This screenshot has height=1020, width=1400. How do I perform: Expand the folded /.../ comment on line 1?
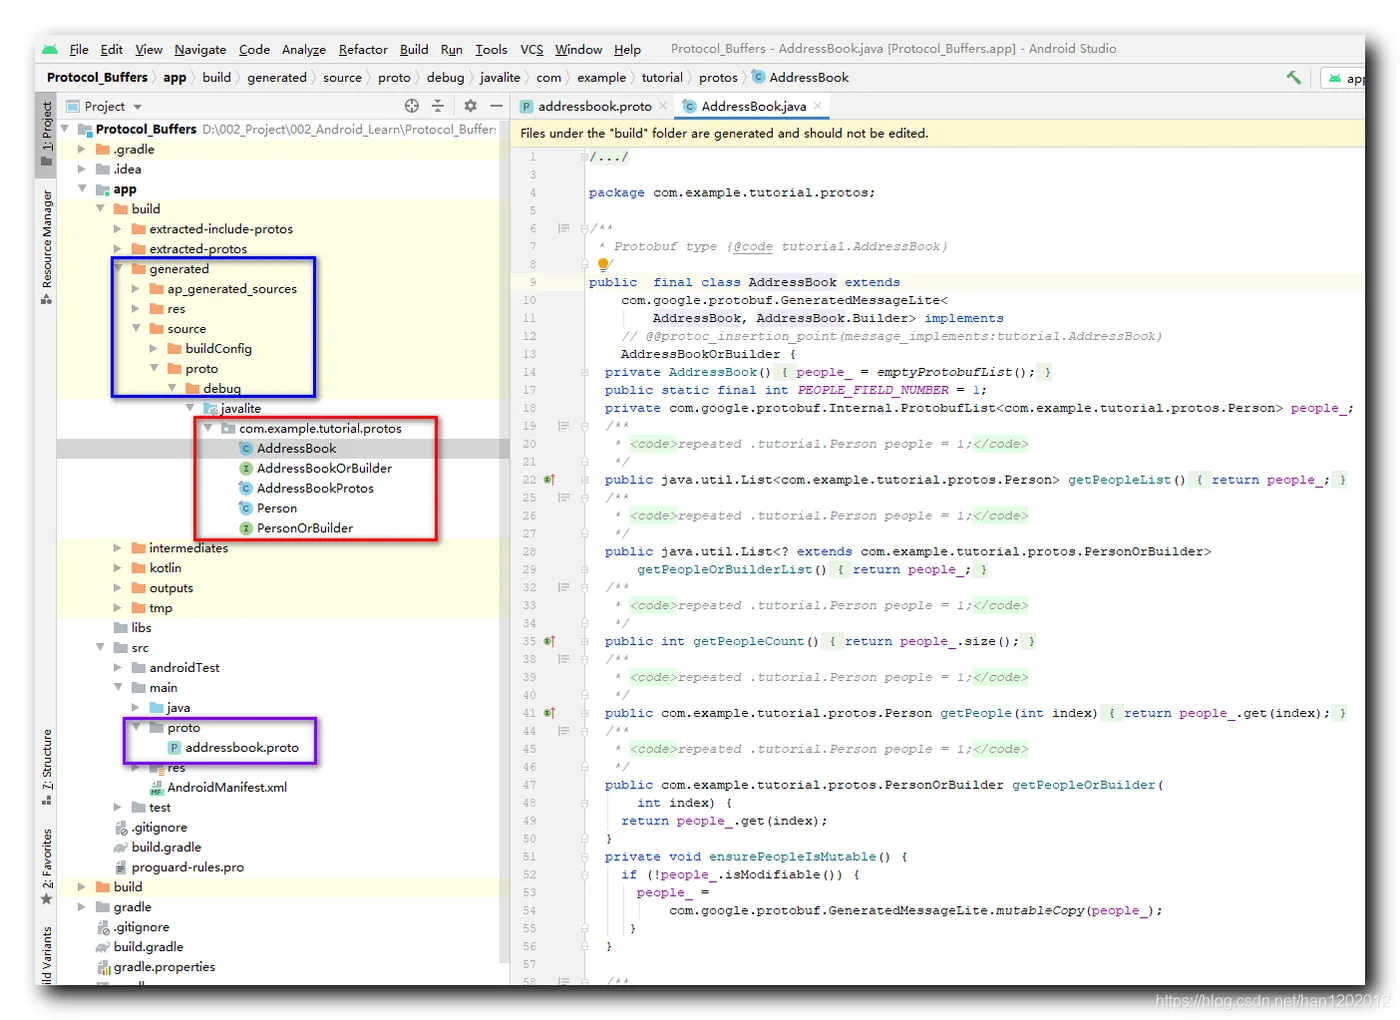tap(608, 157)
